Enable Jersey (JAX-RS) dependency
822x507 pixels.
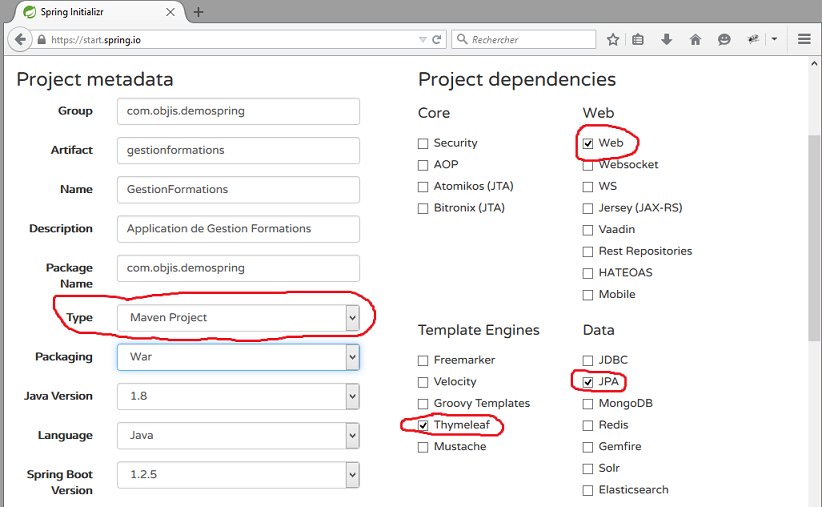click(588, 208)
